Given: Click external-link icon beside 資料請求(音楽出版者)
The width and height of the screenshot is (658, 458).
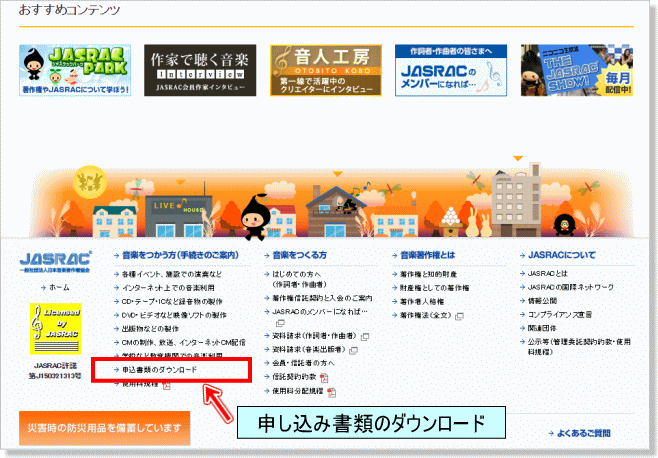Looking at the screenshot, I should tap(353, 350).
